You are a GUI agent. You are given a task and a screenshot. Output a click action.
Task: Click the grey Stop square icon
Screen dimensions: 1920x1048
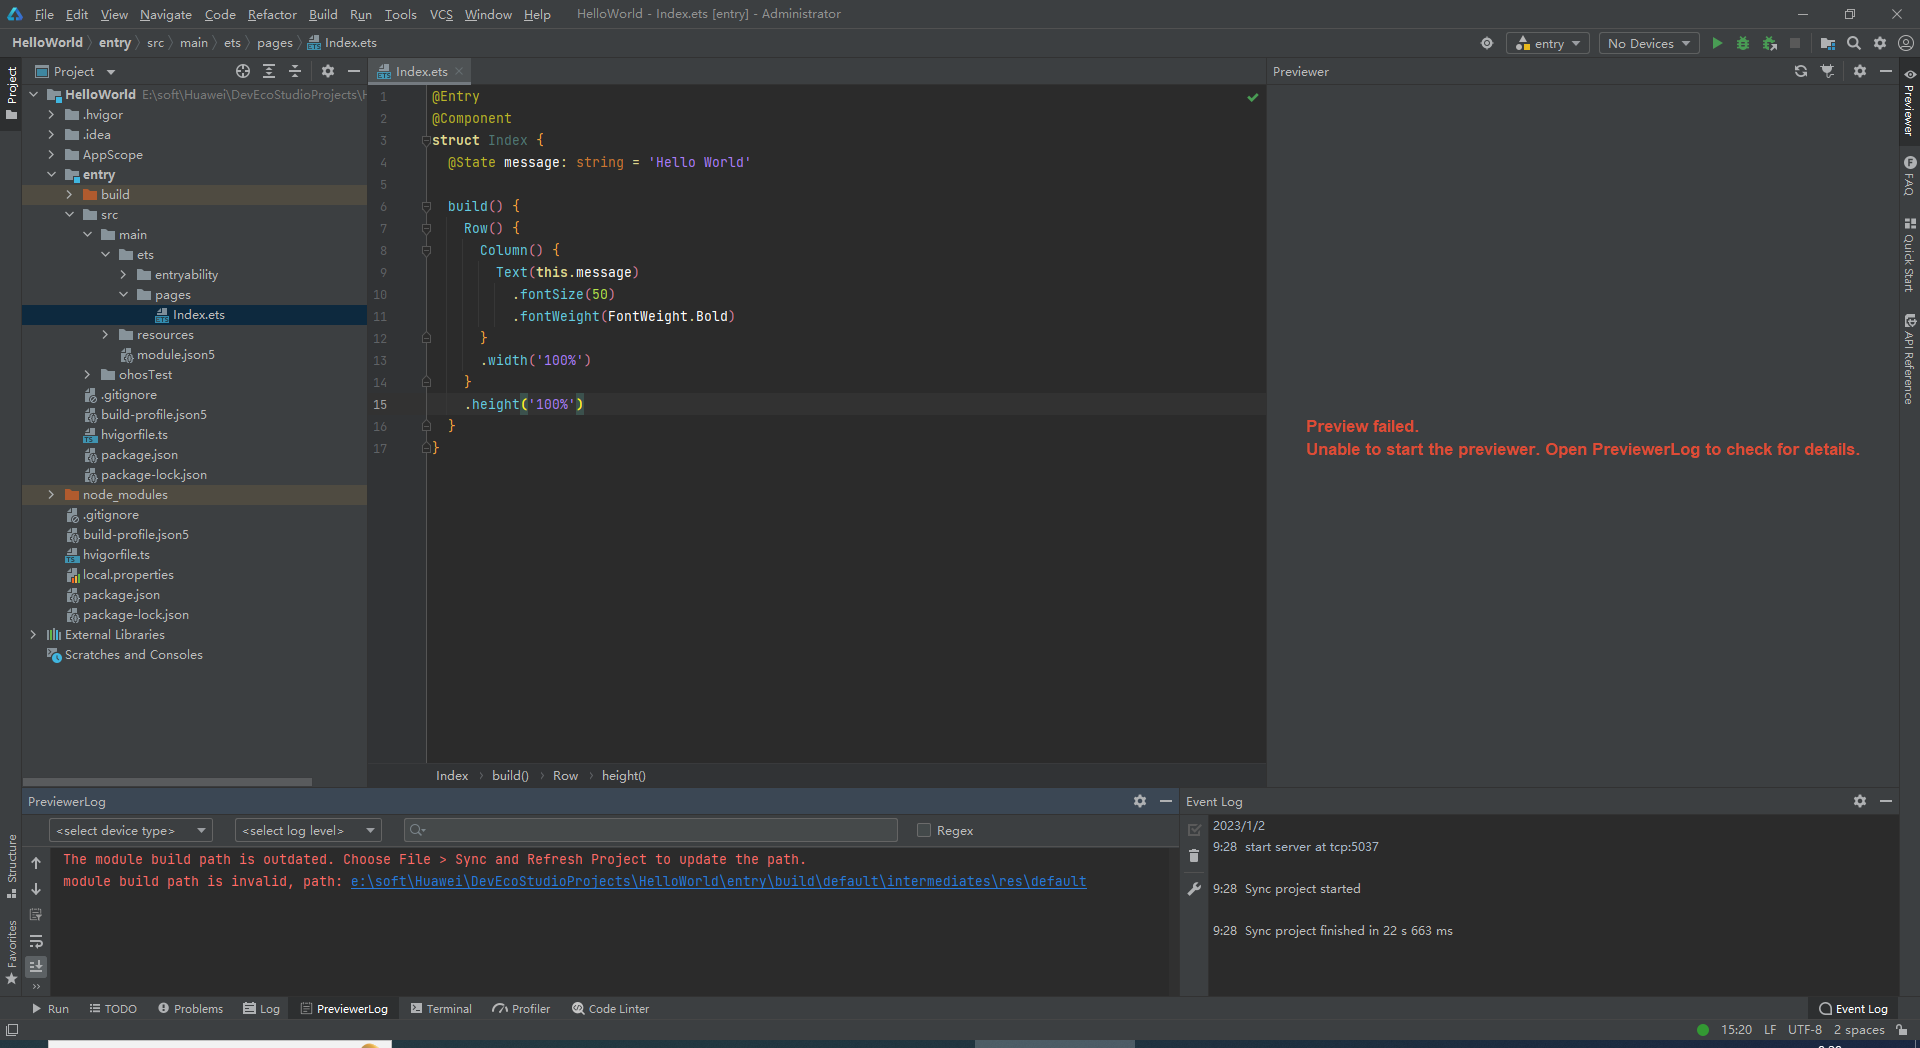[x=1795, y=43]
